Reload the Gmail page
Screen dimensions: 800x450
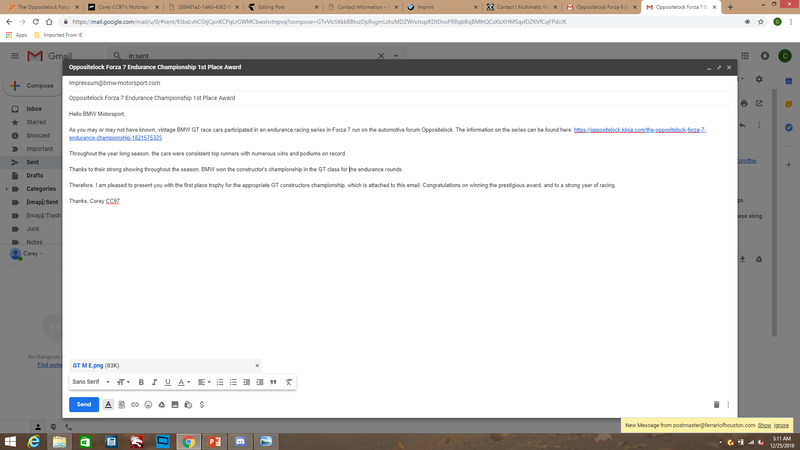pos(36,22)
